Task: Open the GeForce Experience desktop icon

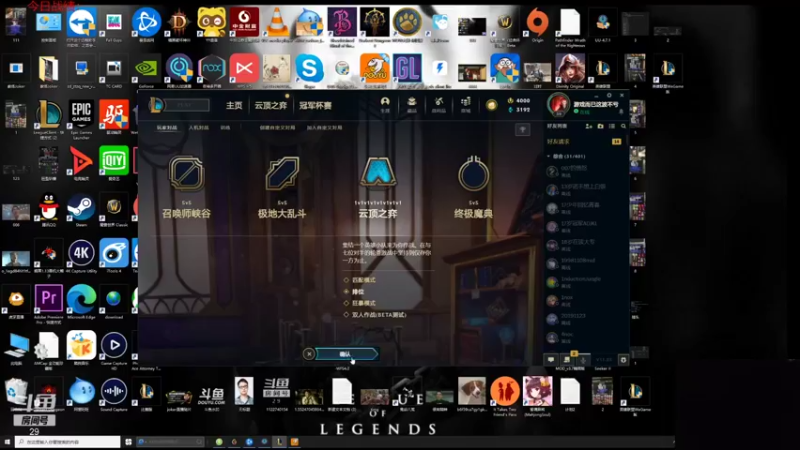Action: (146, 69)
